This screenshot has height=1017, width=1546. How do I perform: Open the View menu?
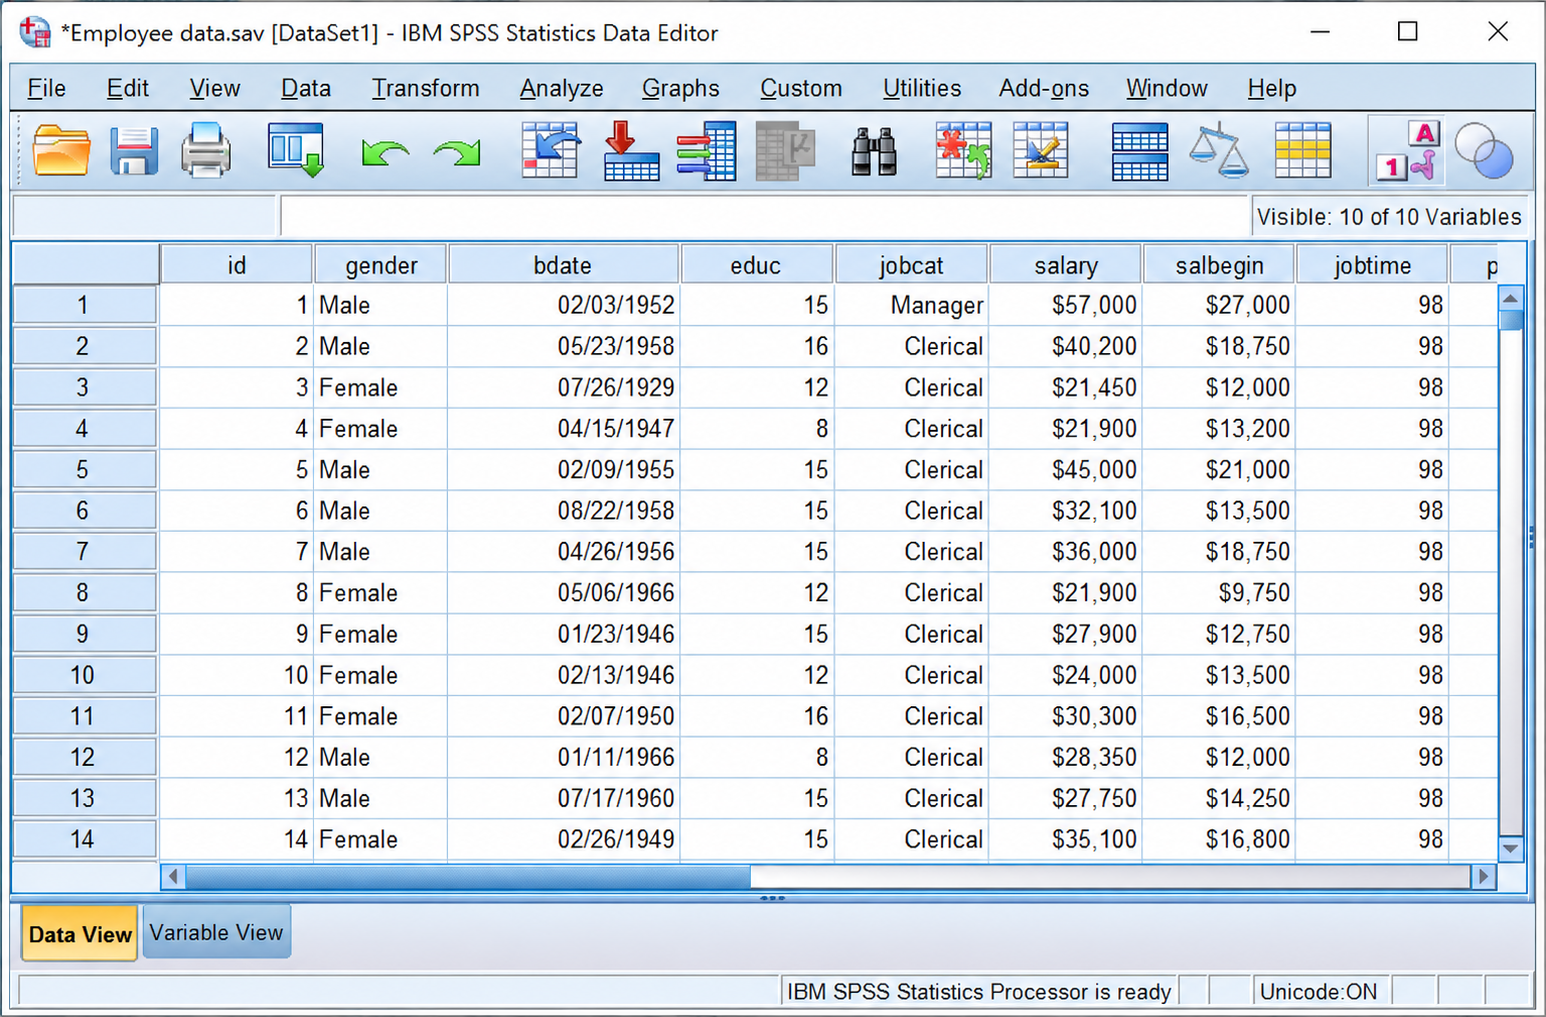pyautogui.click(x=215, y=88)
